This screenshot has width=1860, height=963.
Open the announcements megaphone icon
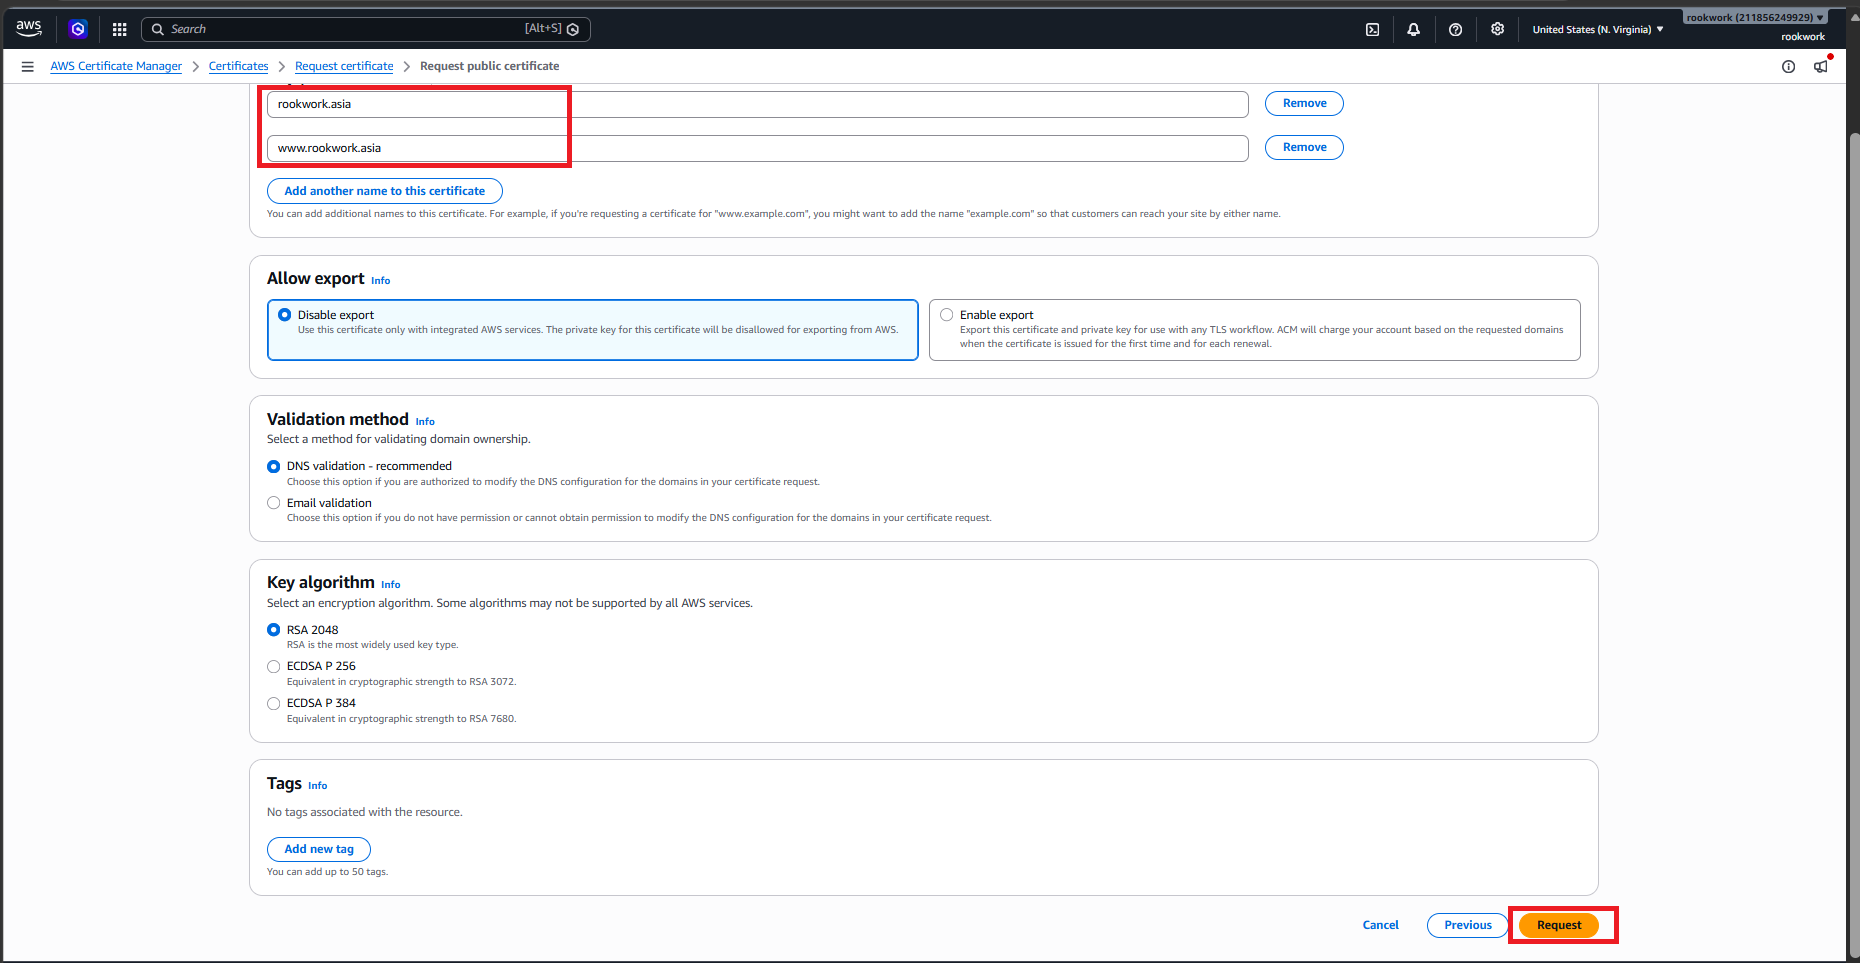pyautogui.click(x=1821, y=67)
